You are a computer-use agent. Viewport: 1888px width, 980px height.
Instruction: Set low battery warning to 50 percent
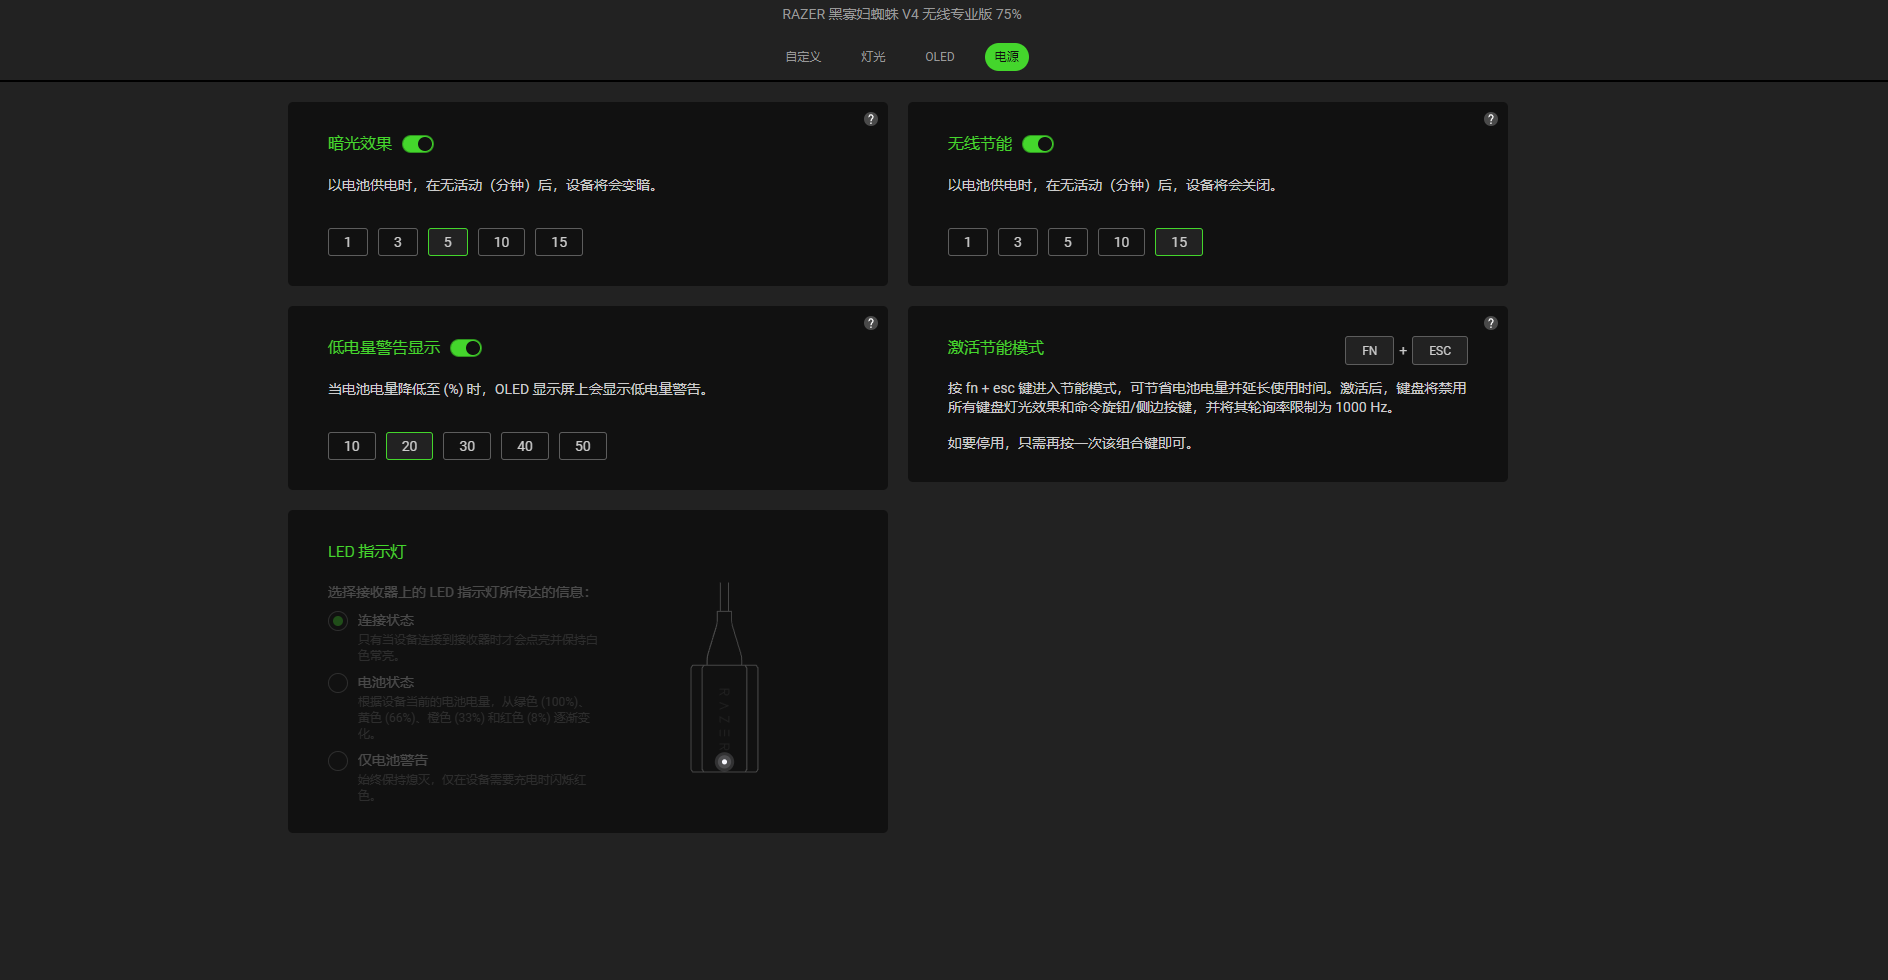pyautogui.click(x=583, y=446)
